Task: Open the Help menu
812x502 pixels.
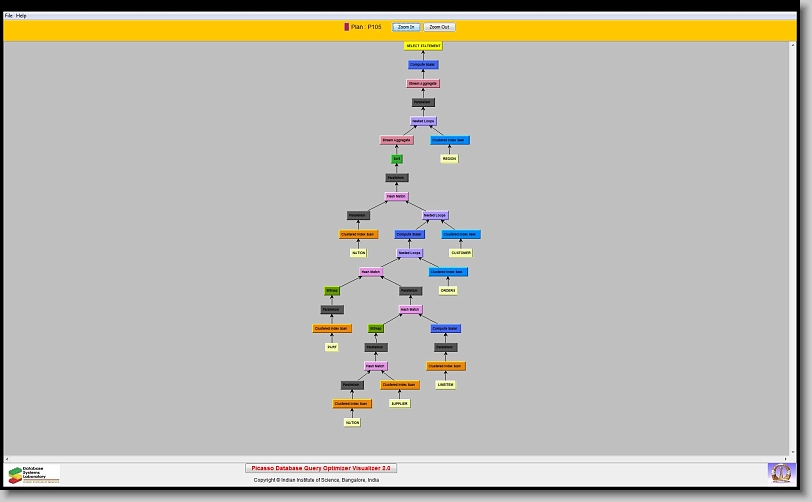Action: (x=22, y=16)
